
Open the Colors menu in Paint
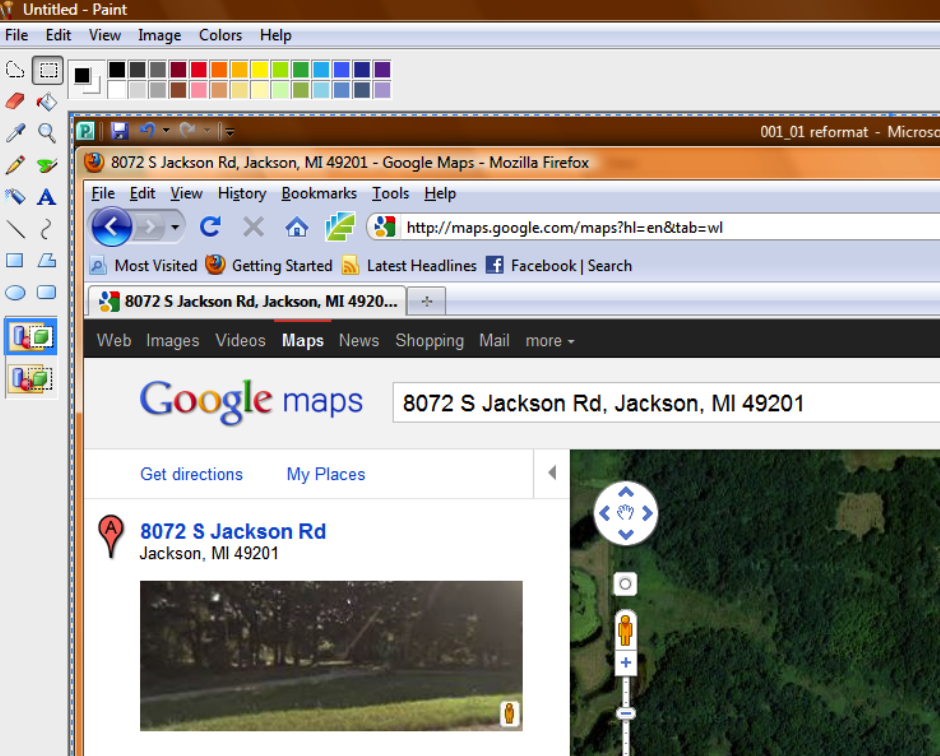[220, 35]
